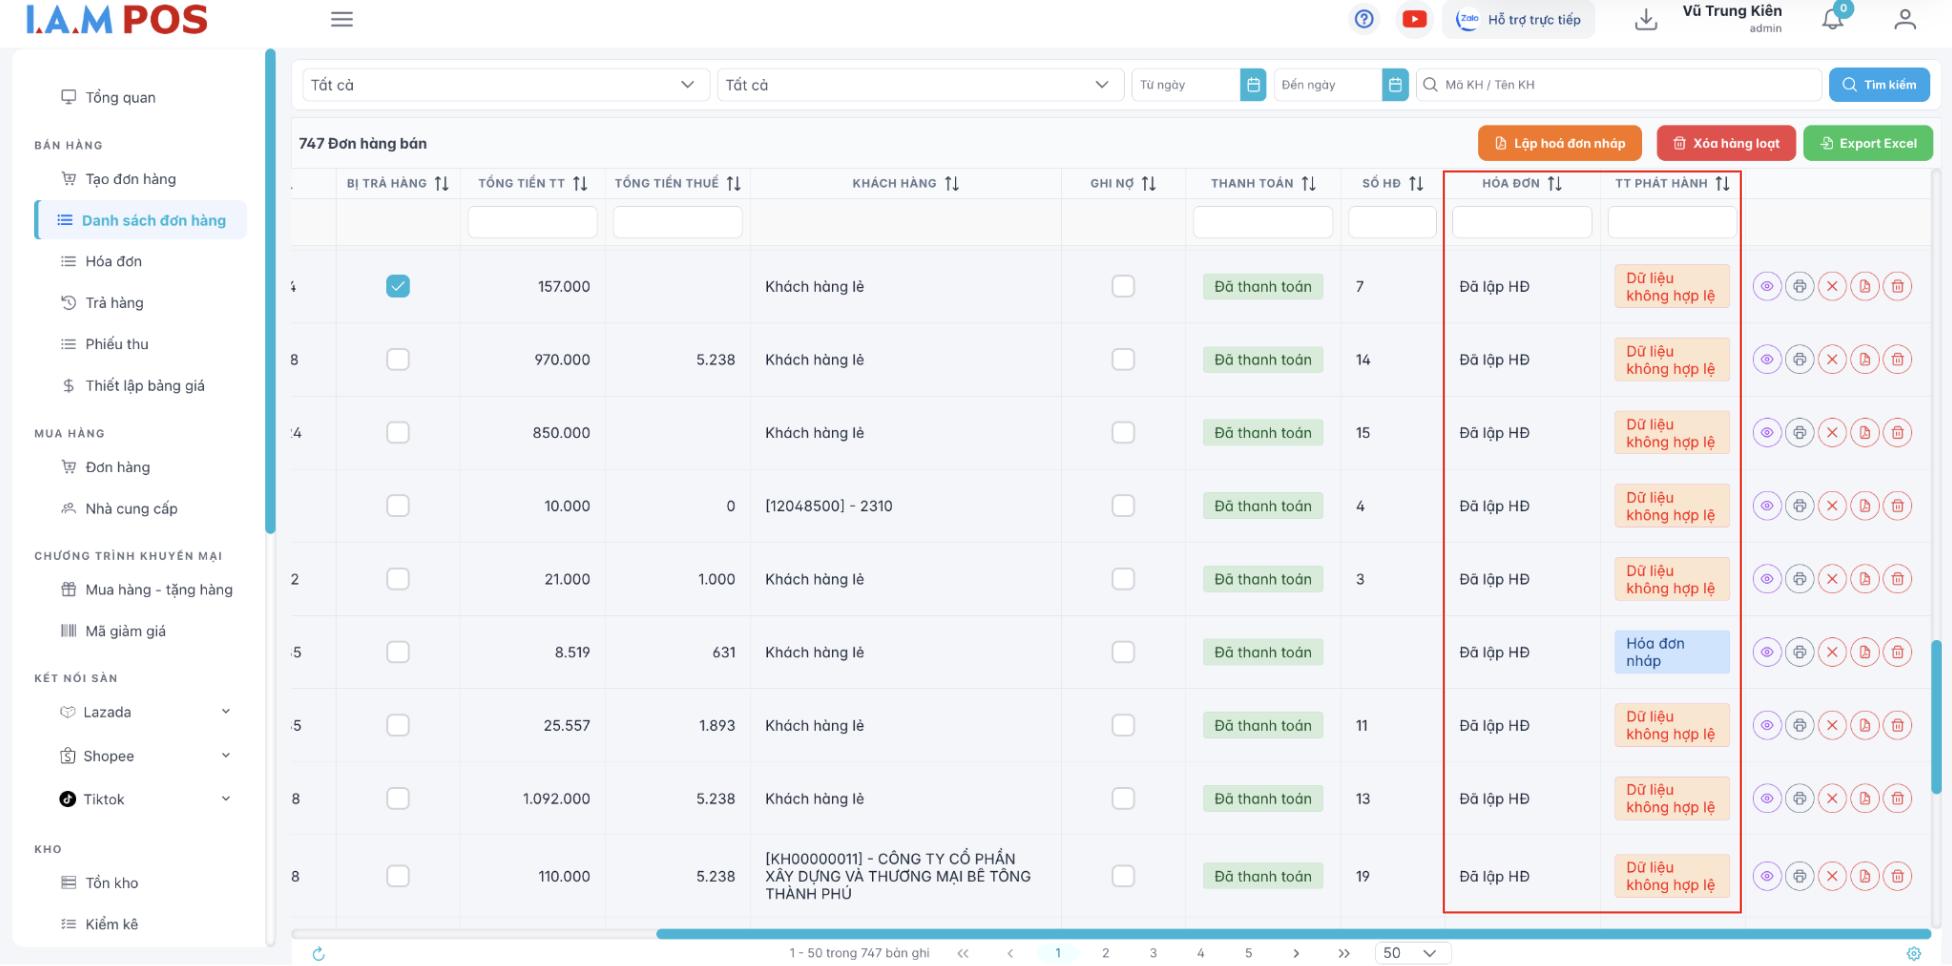Click the YouTube icon in header
Screen dimensions: 1952x966
coord(1414,19)
